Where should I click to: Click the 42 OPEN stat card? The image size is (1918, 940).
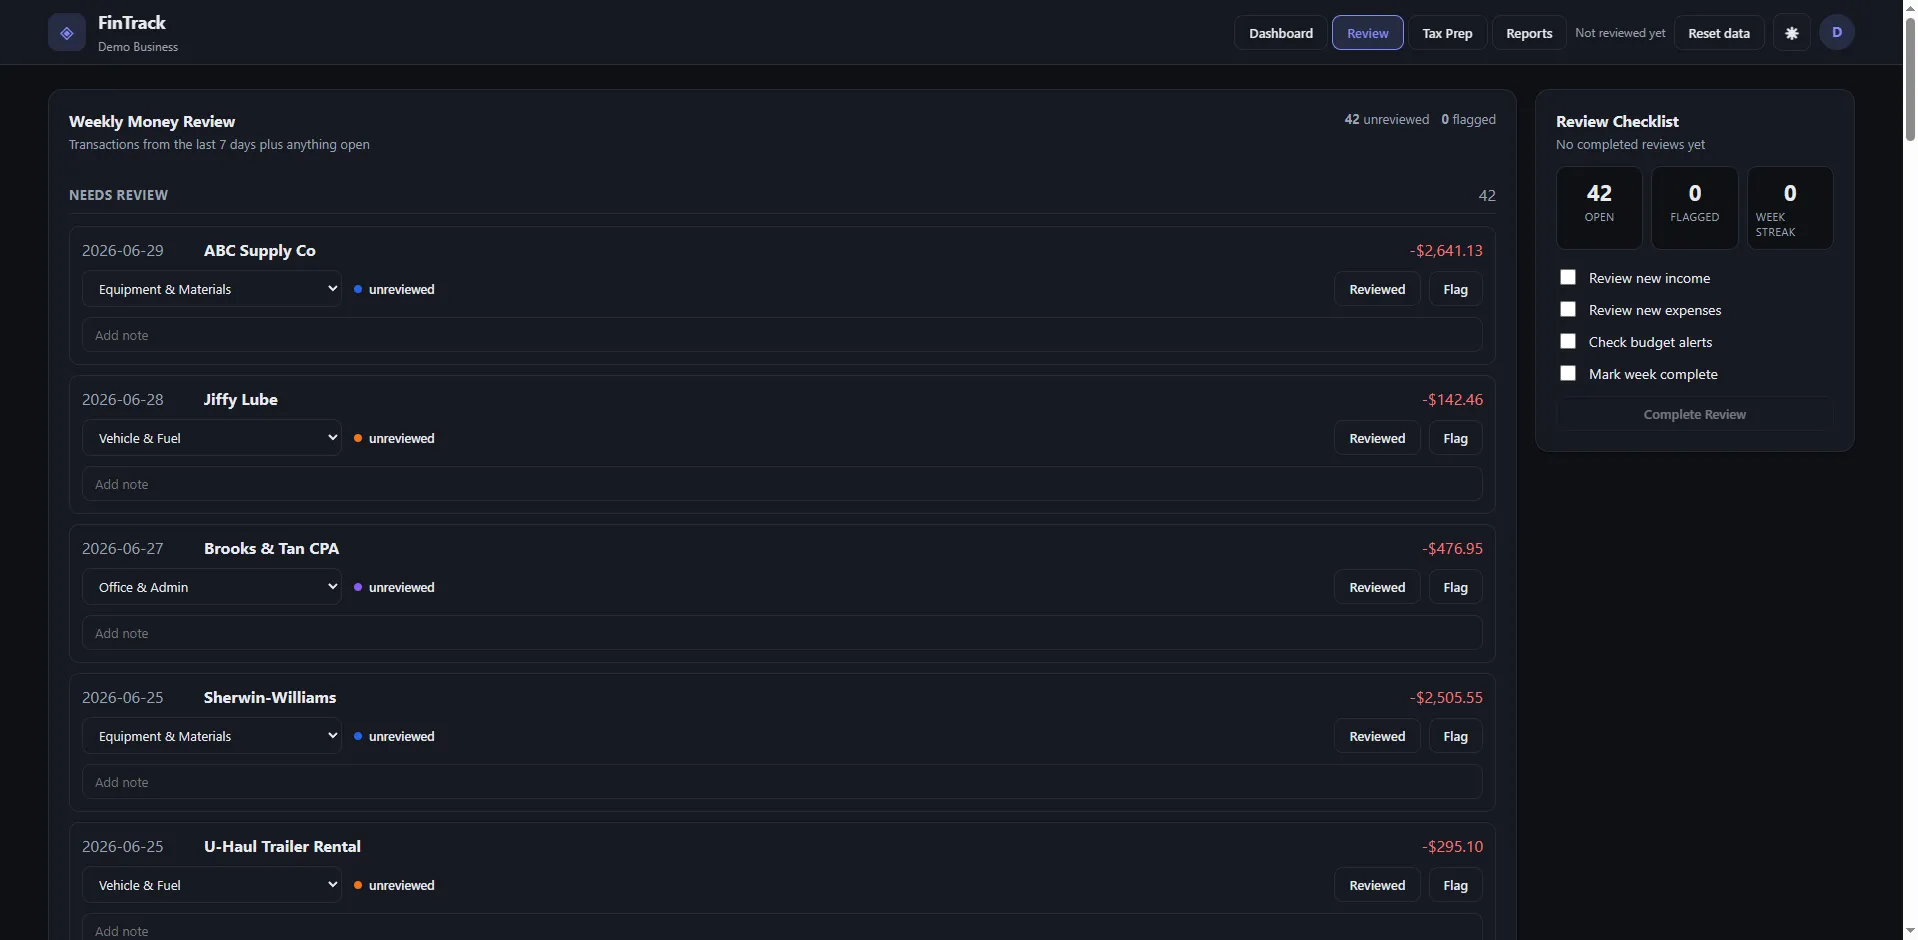(1599, 208)
